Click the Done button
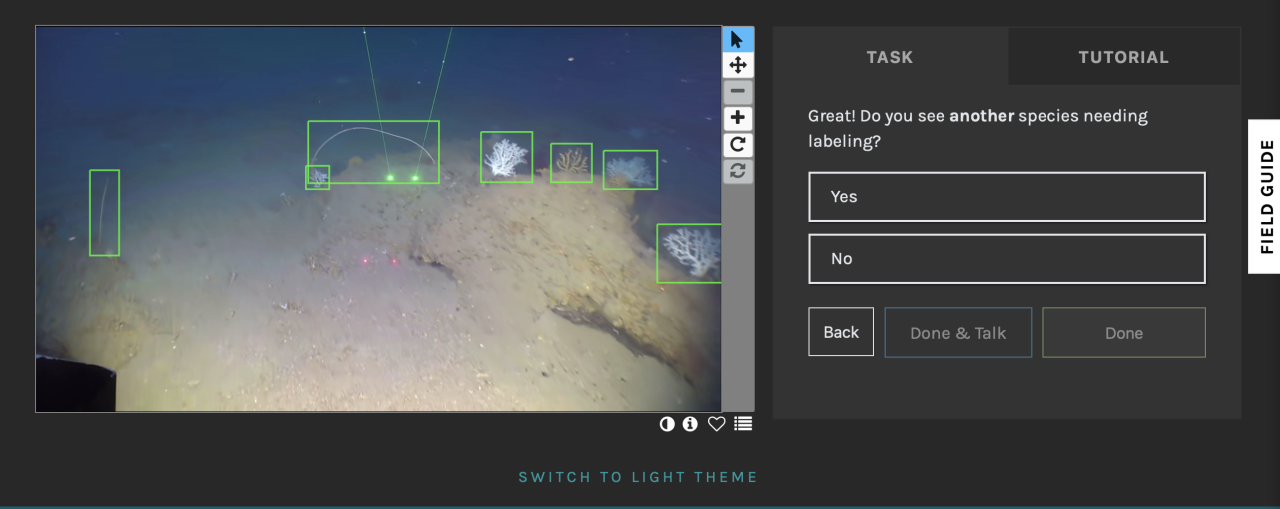 1124,333
